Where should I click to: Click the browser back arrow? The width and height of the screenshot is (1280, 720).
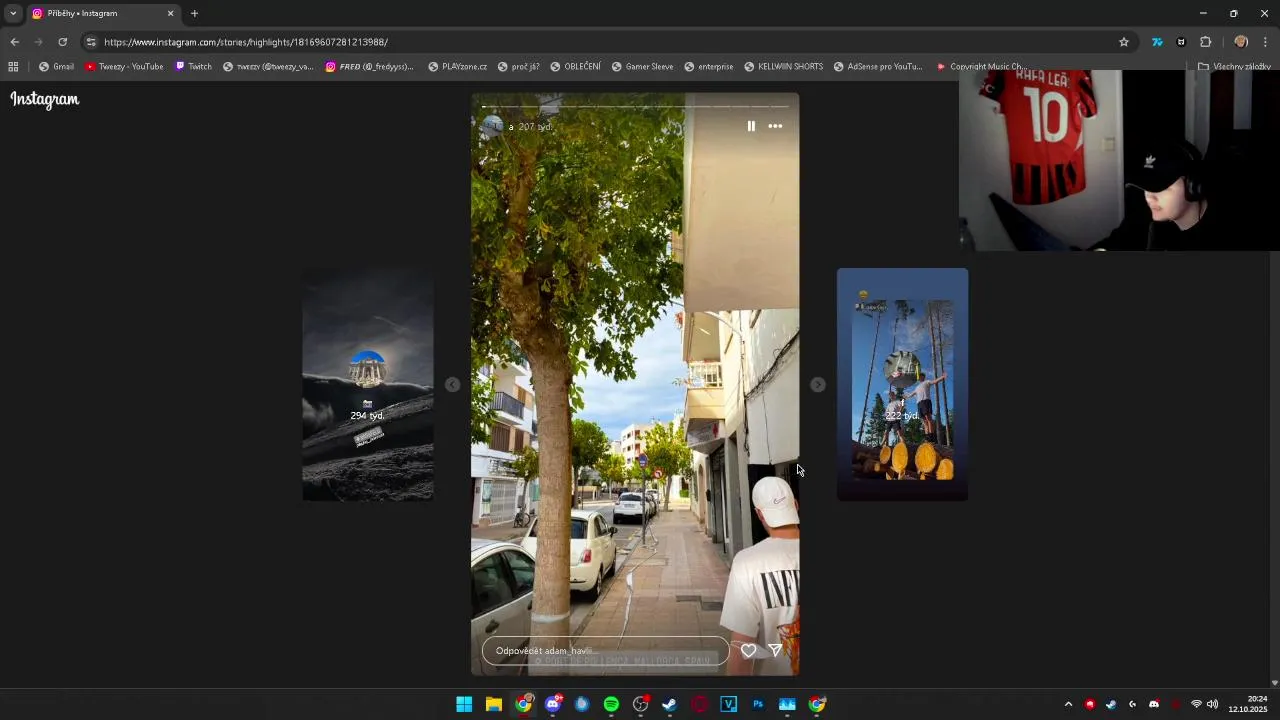click(14, 42)
